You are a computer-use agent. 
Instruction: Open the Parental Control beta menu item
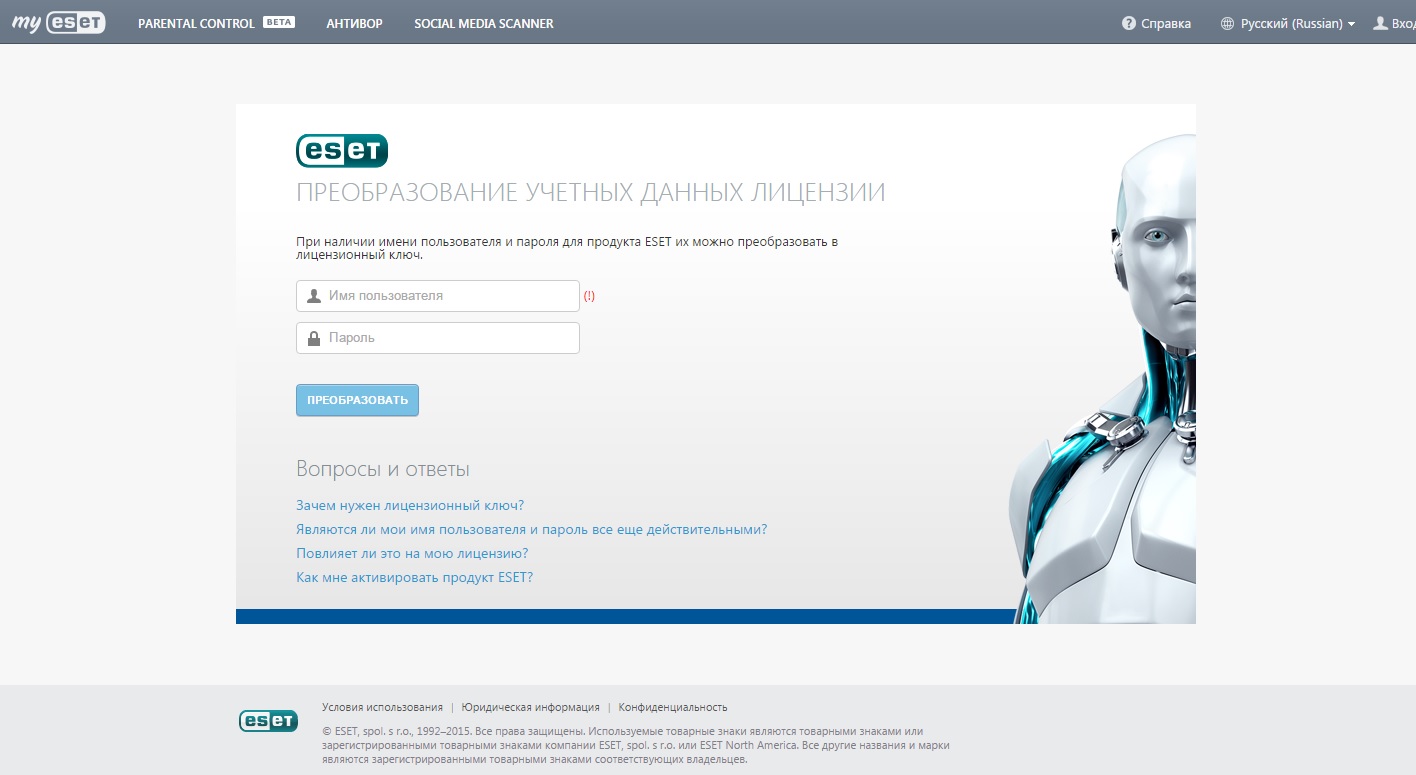[x=216, y=23]
